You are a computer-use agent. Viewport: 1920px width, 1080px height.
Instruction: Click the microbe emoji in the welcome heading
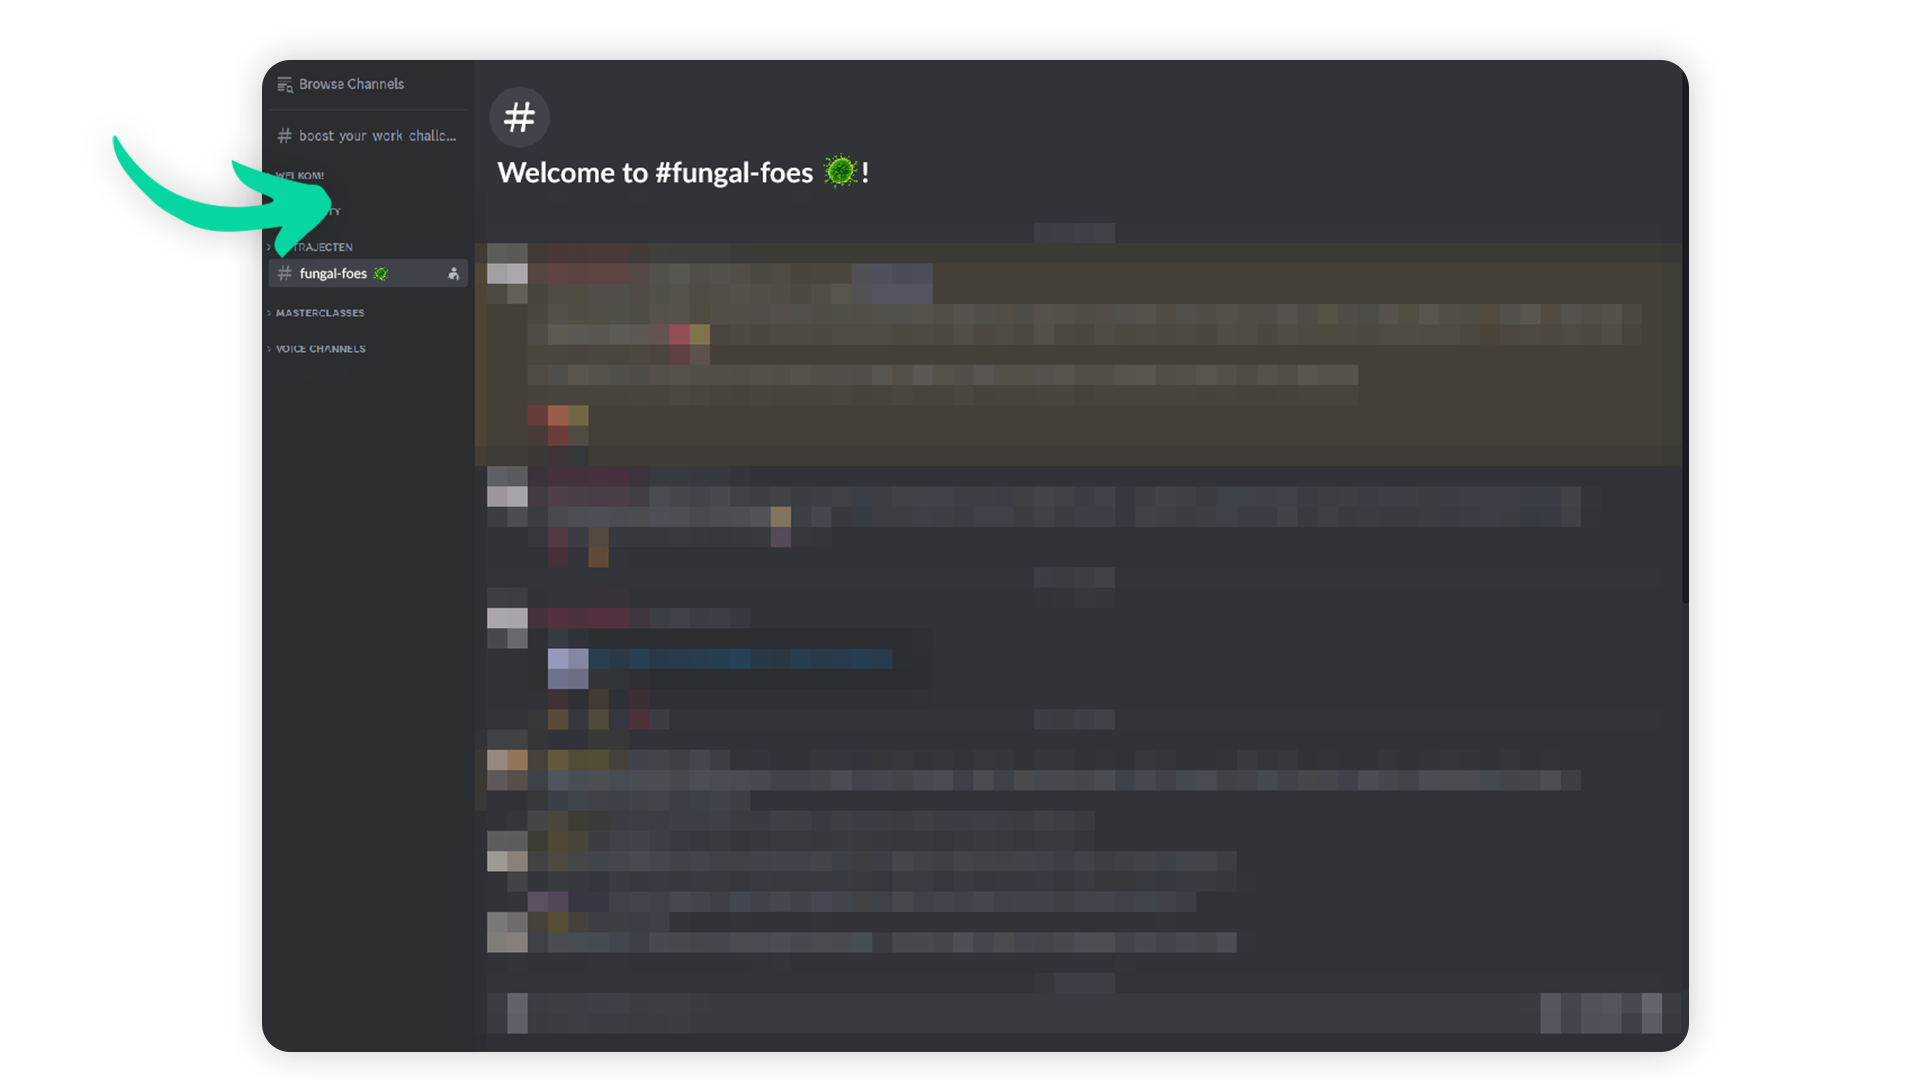point(840,171)
